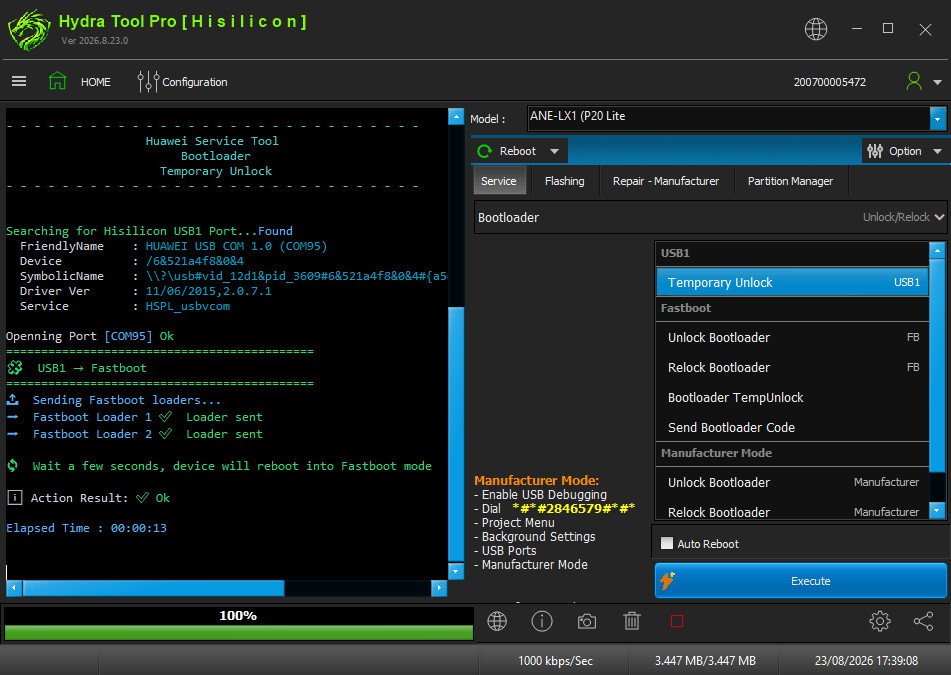951x675 pixels.
Task: Open the Model combo box dropdown
Action: coord(938,119)
